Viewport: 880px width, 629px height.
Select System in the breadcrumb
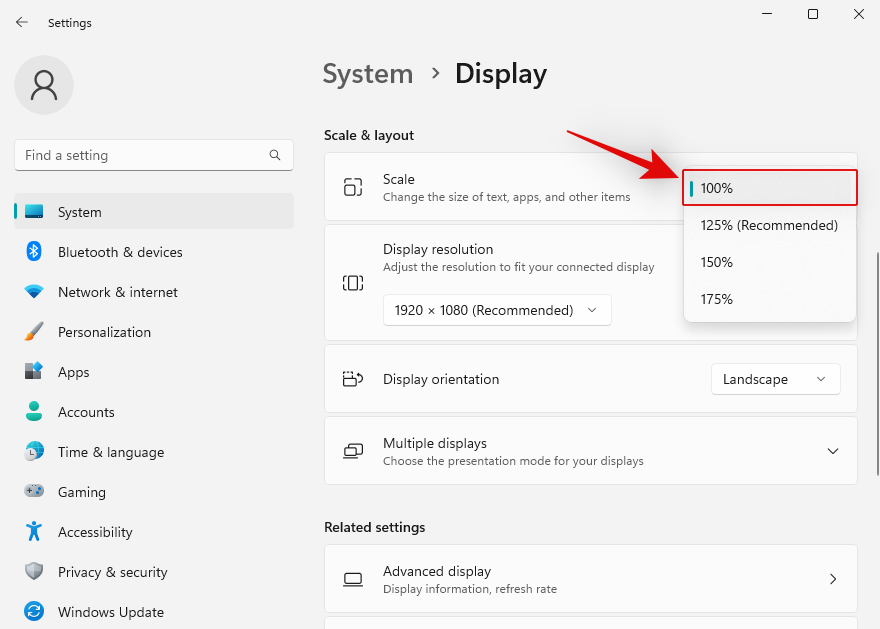(368, 73)
